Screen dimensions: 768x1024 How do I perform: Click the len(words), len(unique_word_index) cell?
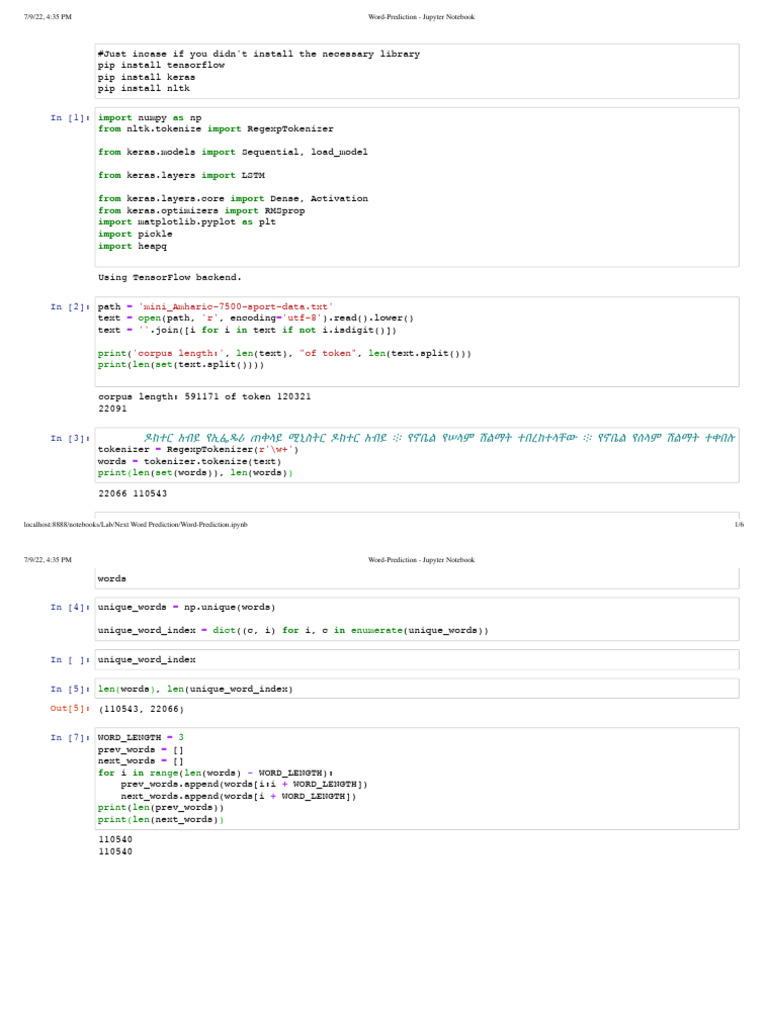(416, 689)
